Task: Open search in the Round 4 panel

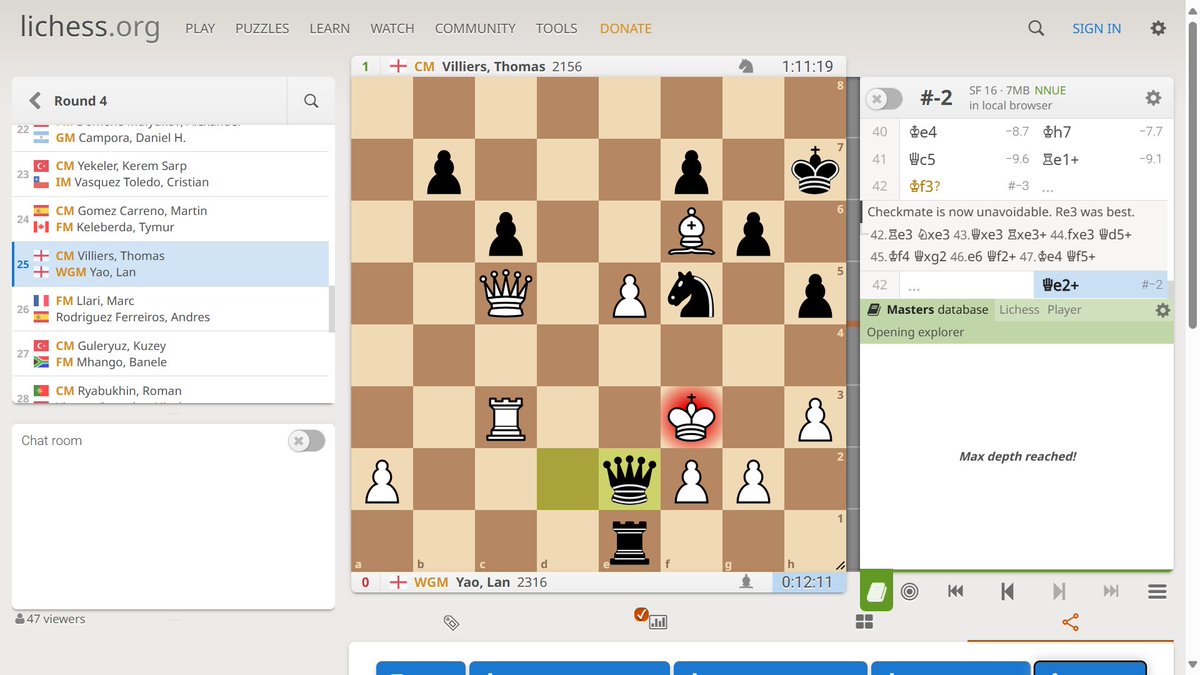Action: 310,100
